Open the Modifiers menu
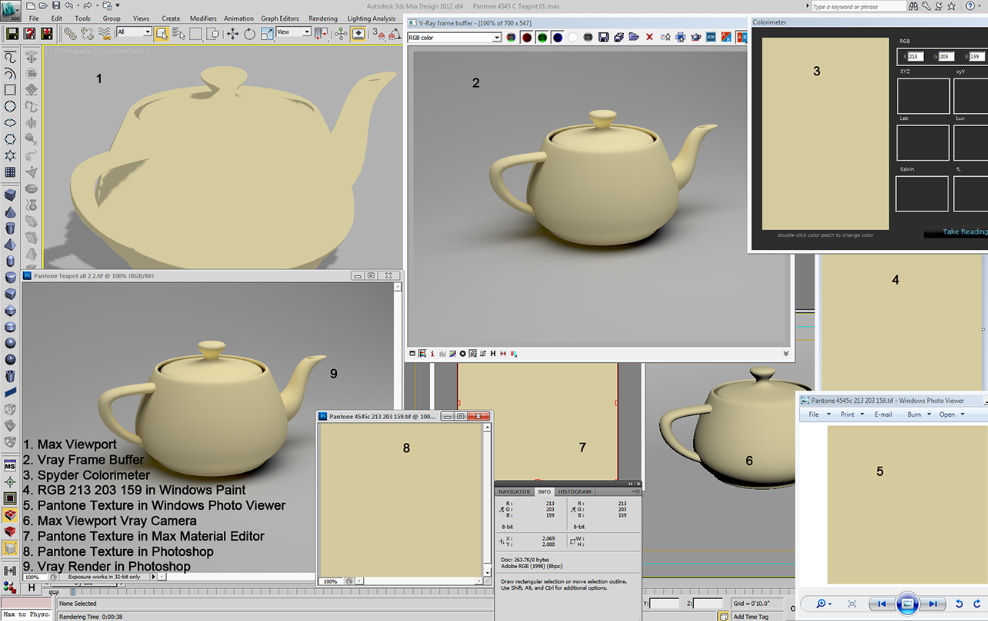The width and height of the screenshot is (988, 621). [203, 19]
